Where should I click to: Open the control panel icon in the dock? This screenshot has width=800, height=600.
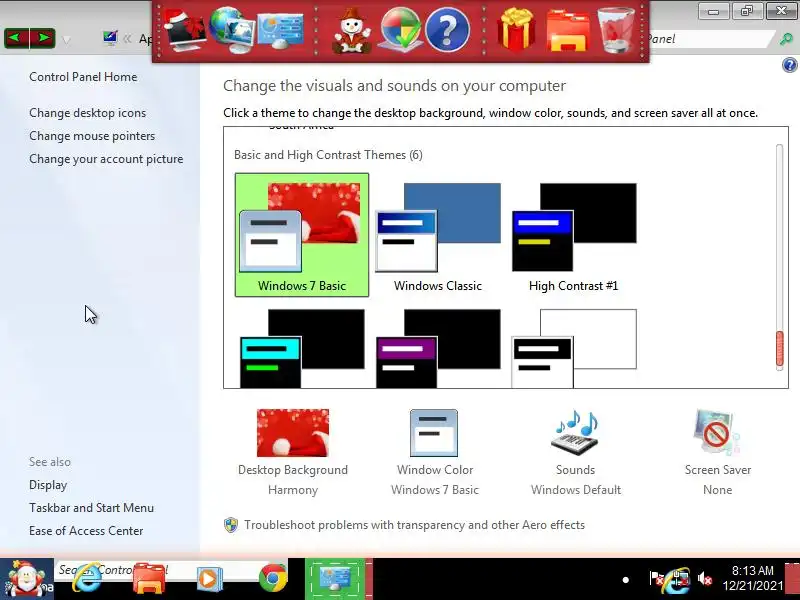click(280, 31)
